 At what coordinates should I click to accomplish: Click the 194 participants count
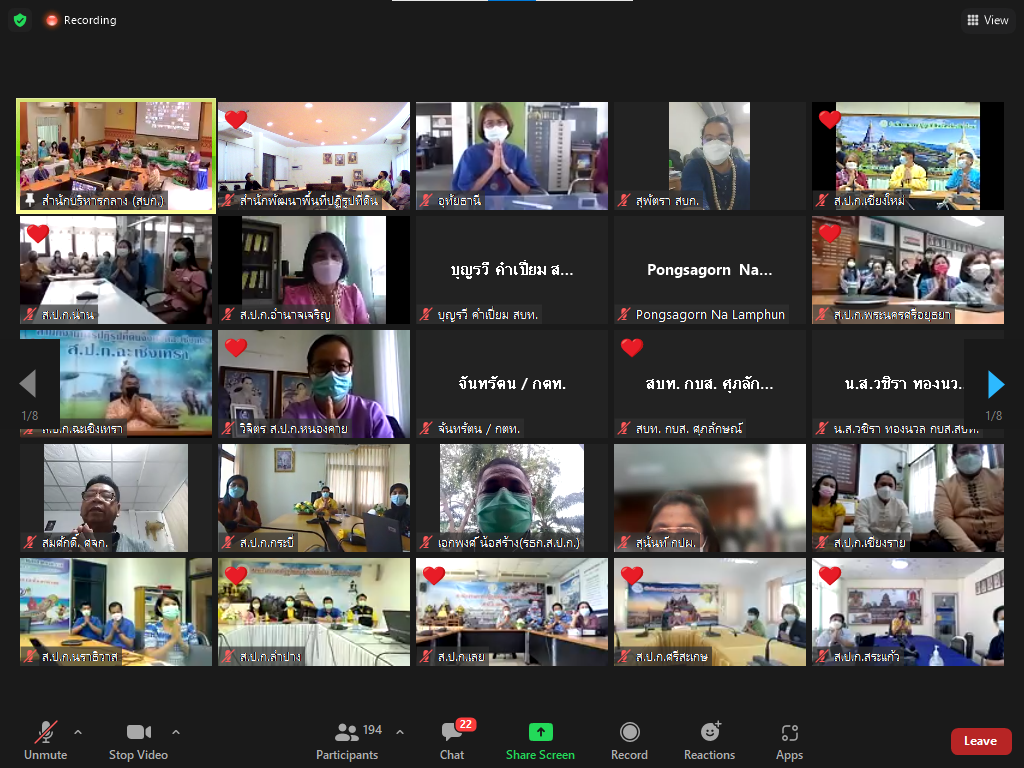coord(372,729)
